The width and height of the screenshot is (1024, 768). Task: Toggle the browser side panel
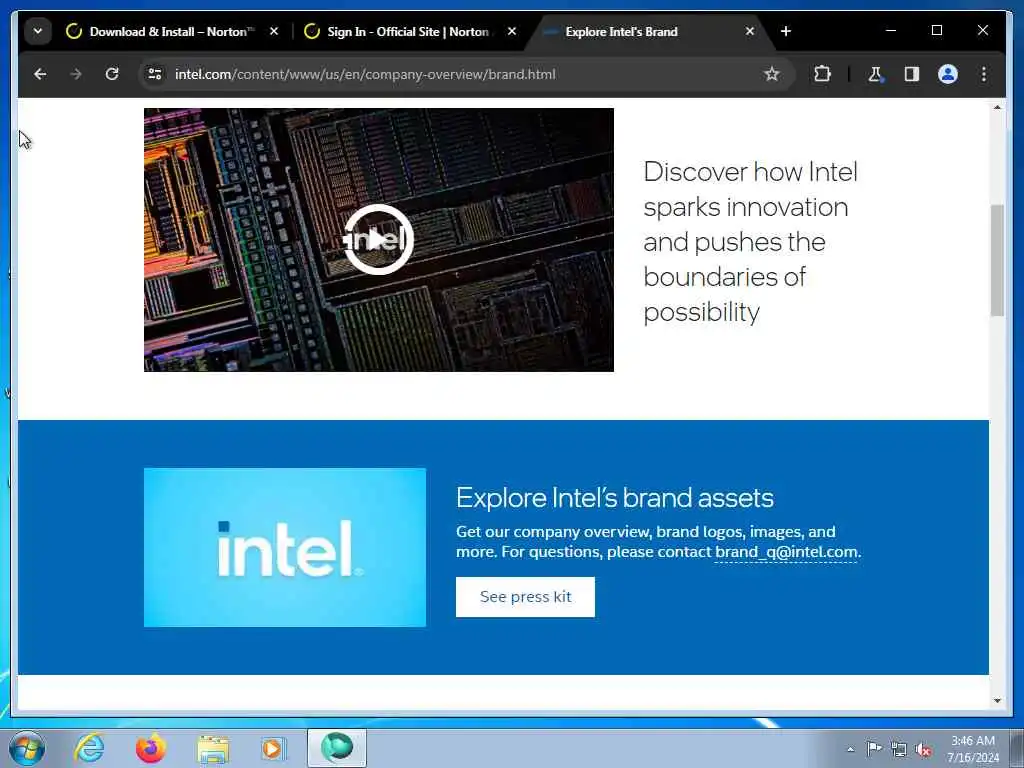[912, 74]
